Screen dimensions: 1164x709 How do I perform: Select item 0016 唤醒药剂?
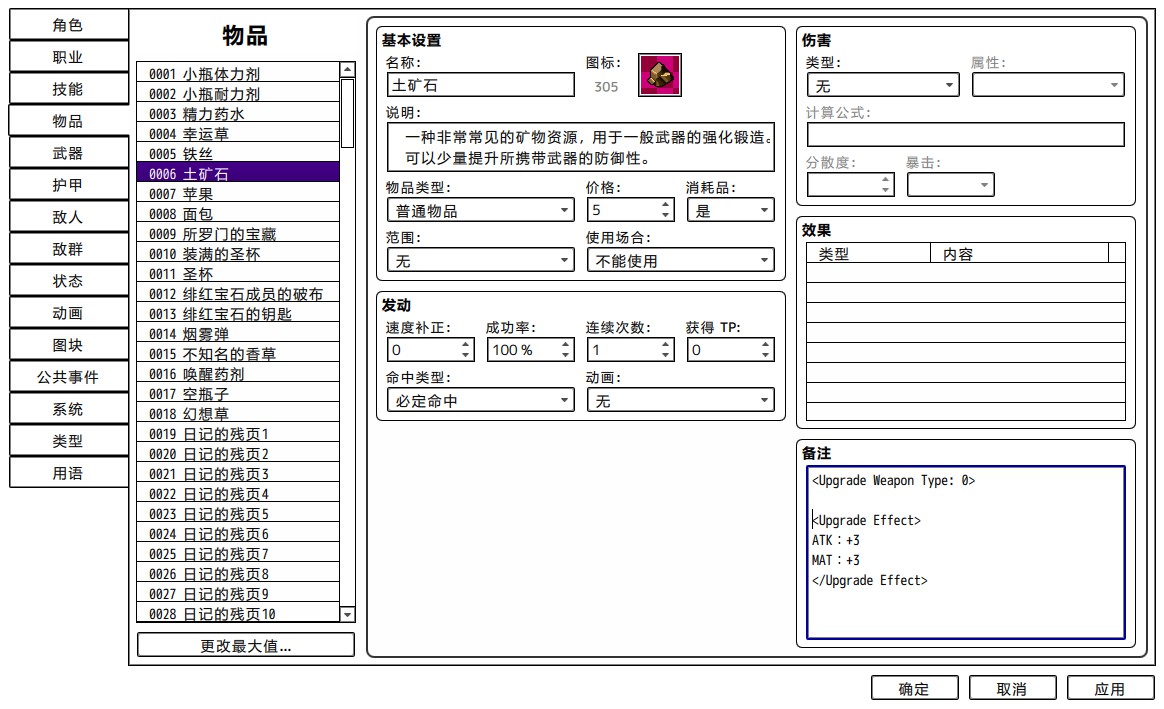click(x=238, y=374)
